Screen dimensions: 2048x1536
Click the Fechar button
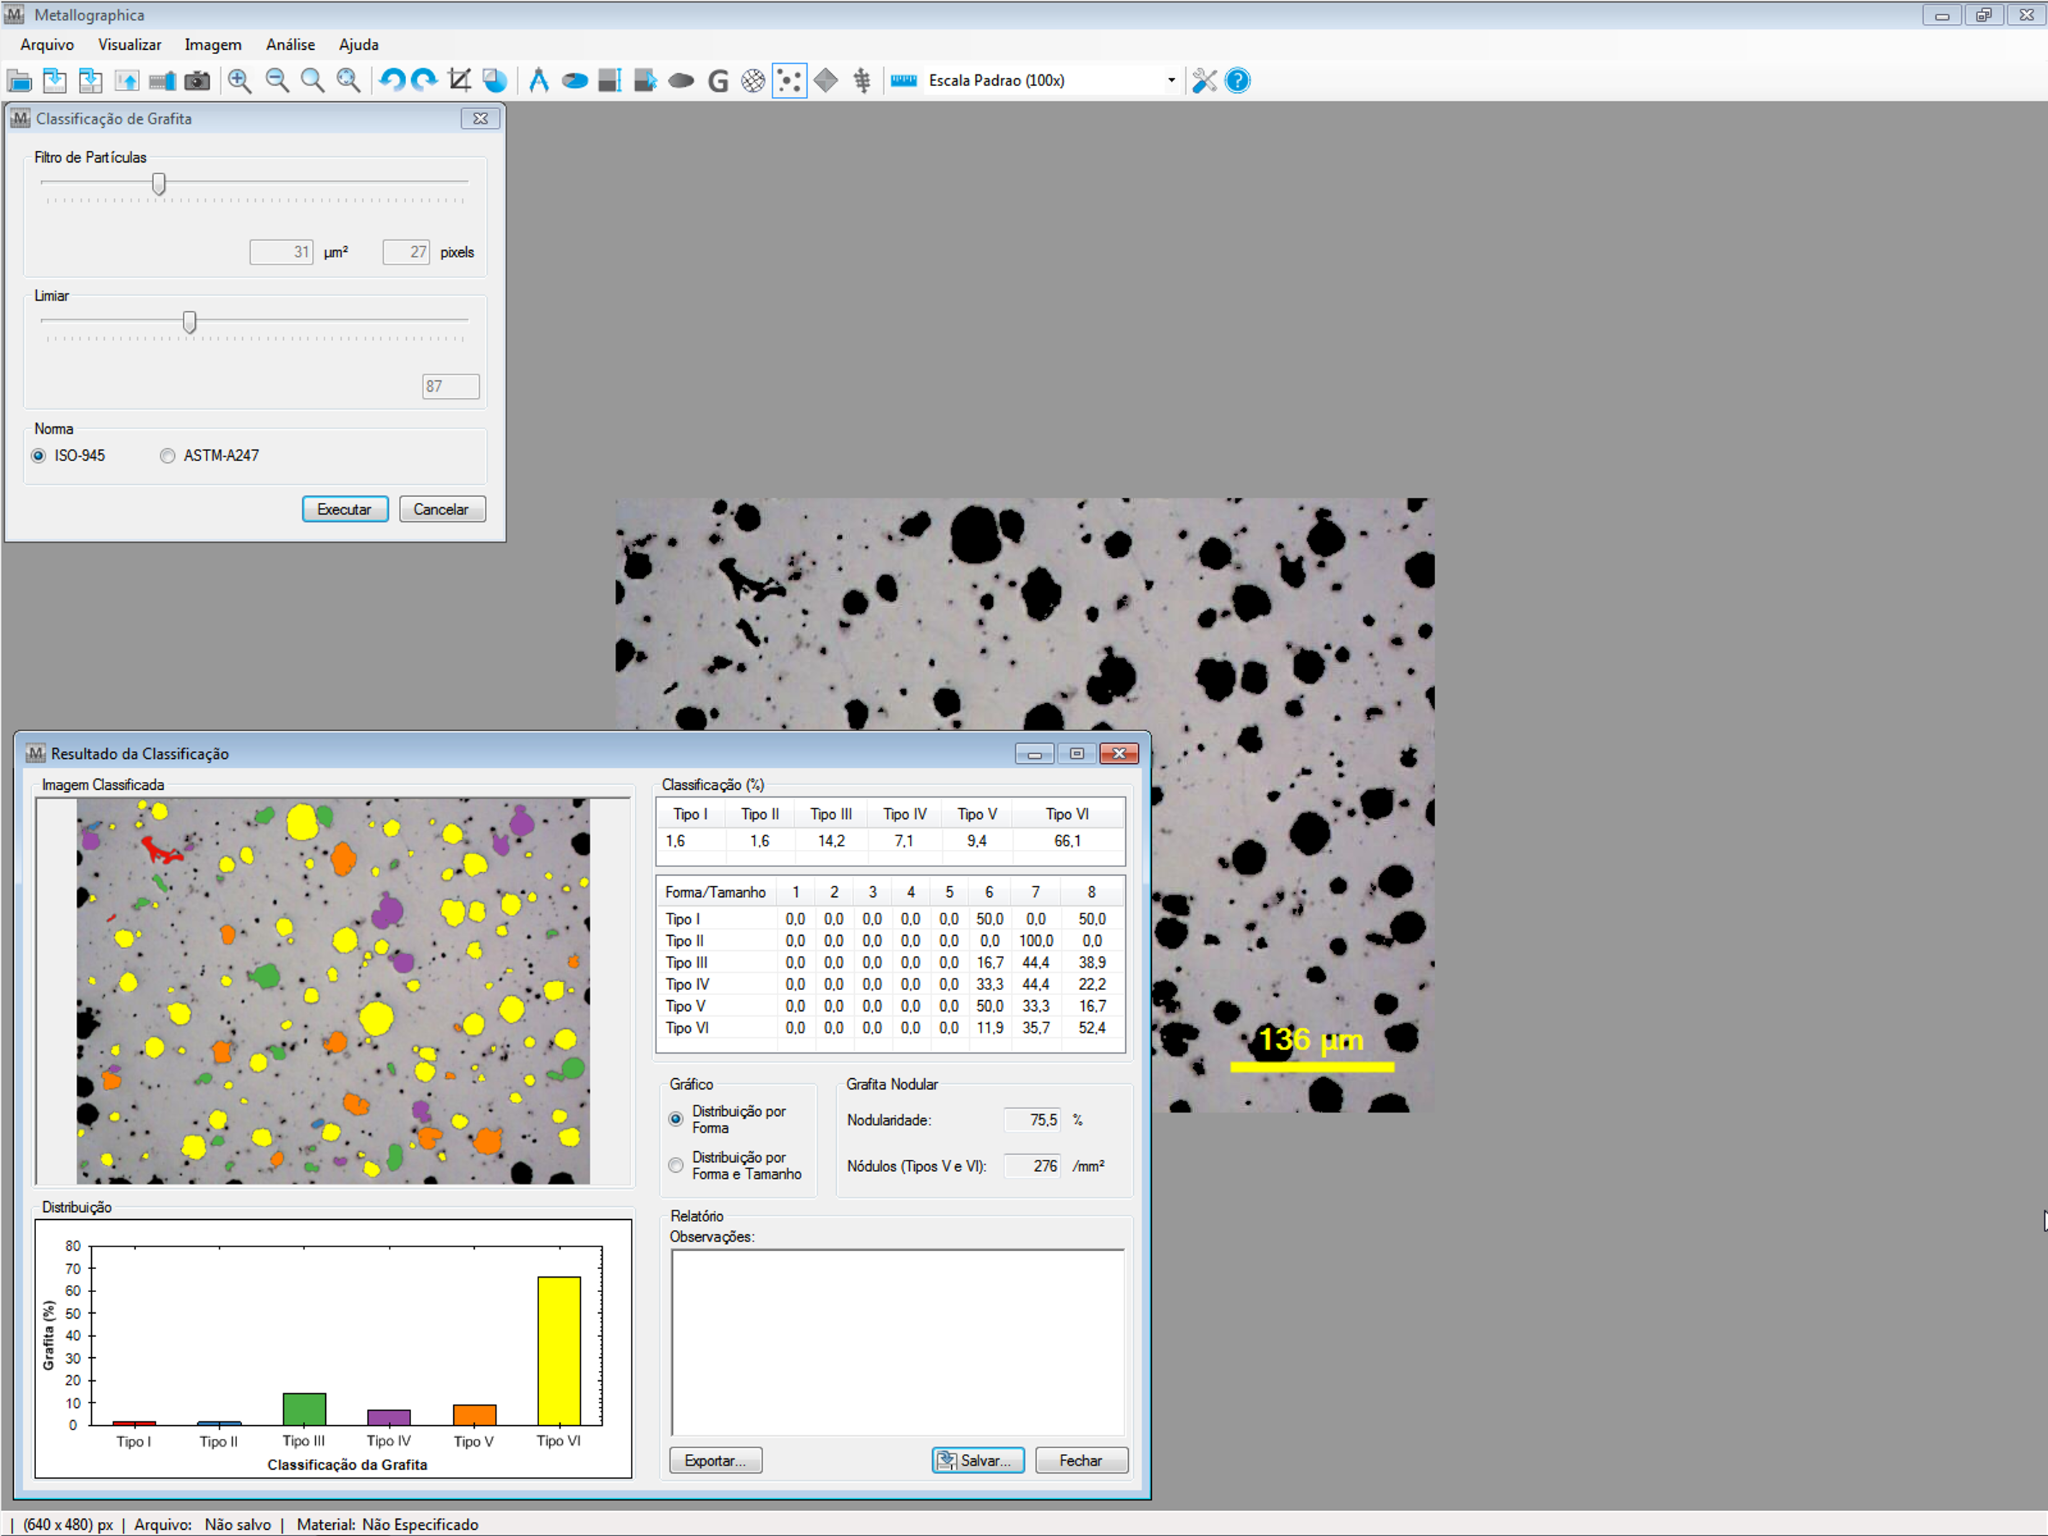1081,1461
